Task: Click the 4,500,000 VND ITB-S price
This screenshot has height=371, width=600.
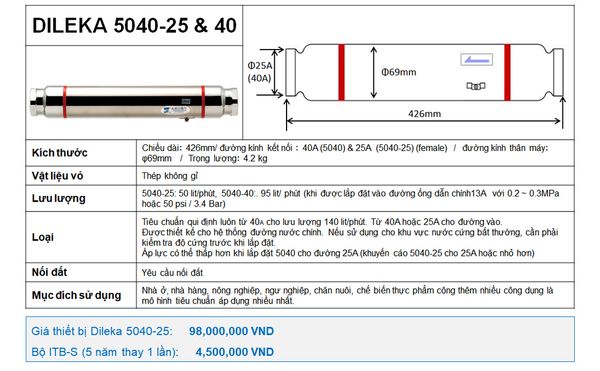Action: coord(235,352)
